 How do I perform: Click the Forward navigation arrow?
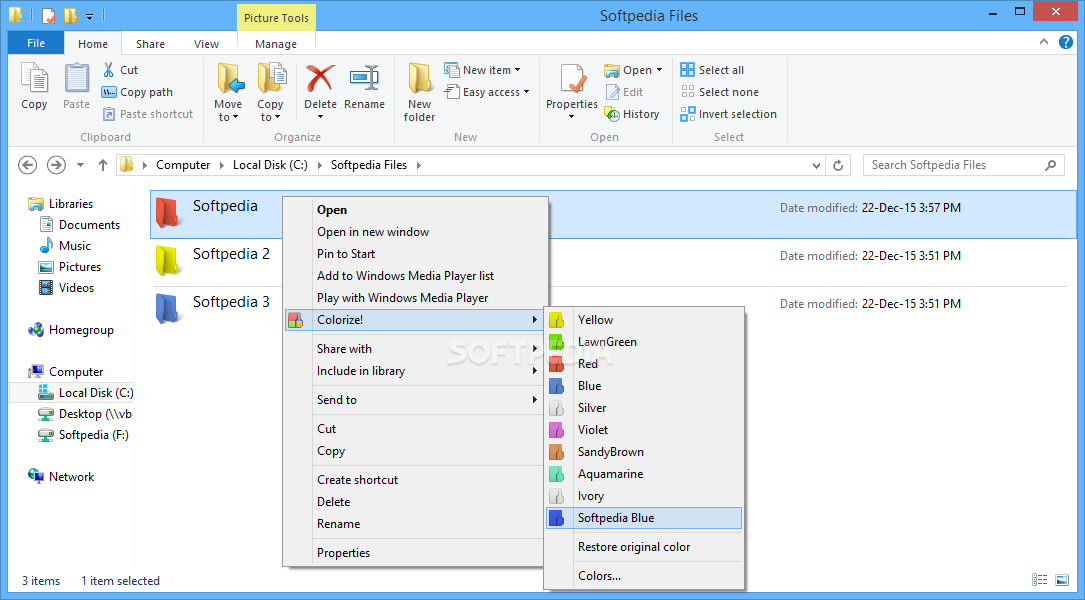pyautogui.click(x=56, y=165)
